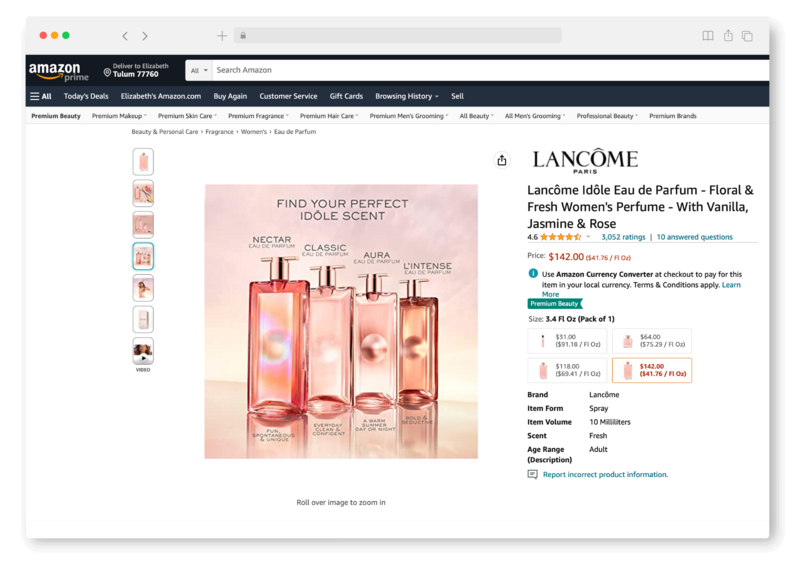Click the delivery location pin icon

pyautogui.click(x=107, y=72)
